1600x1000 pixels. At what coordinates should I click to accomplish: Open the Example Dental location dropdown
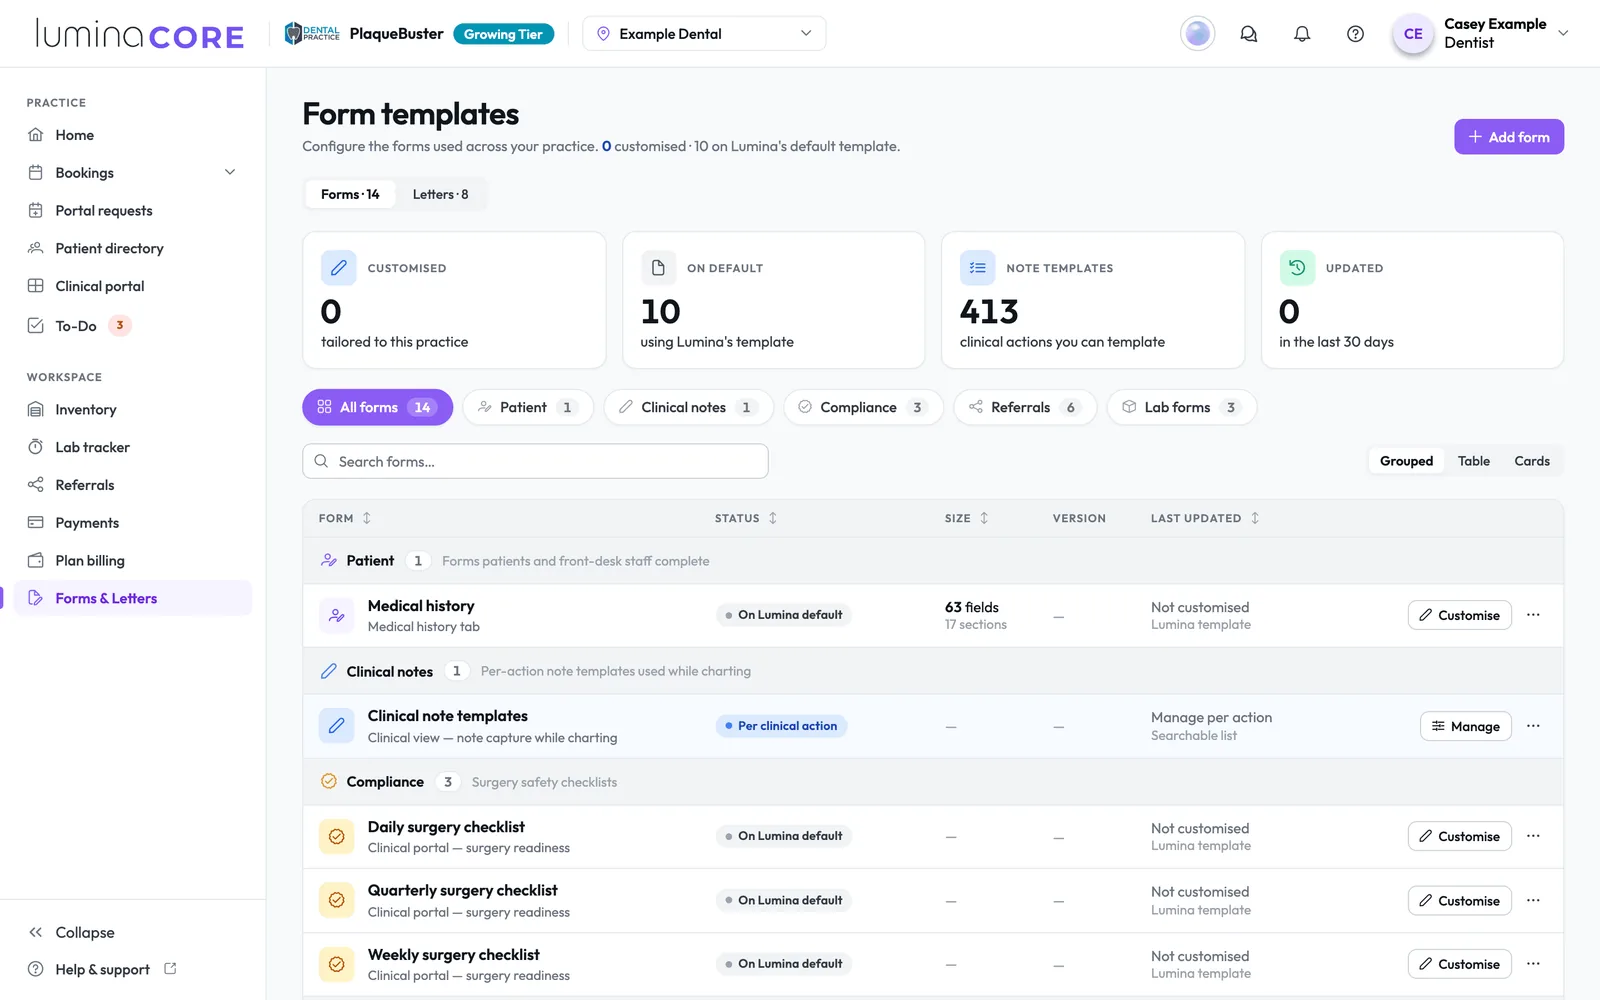704,34
